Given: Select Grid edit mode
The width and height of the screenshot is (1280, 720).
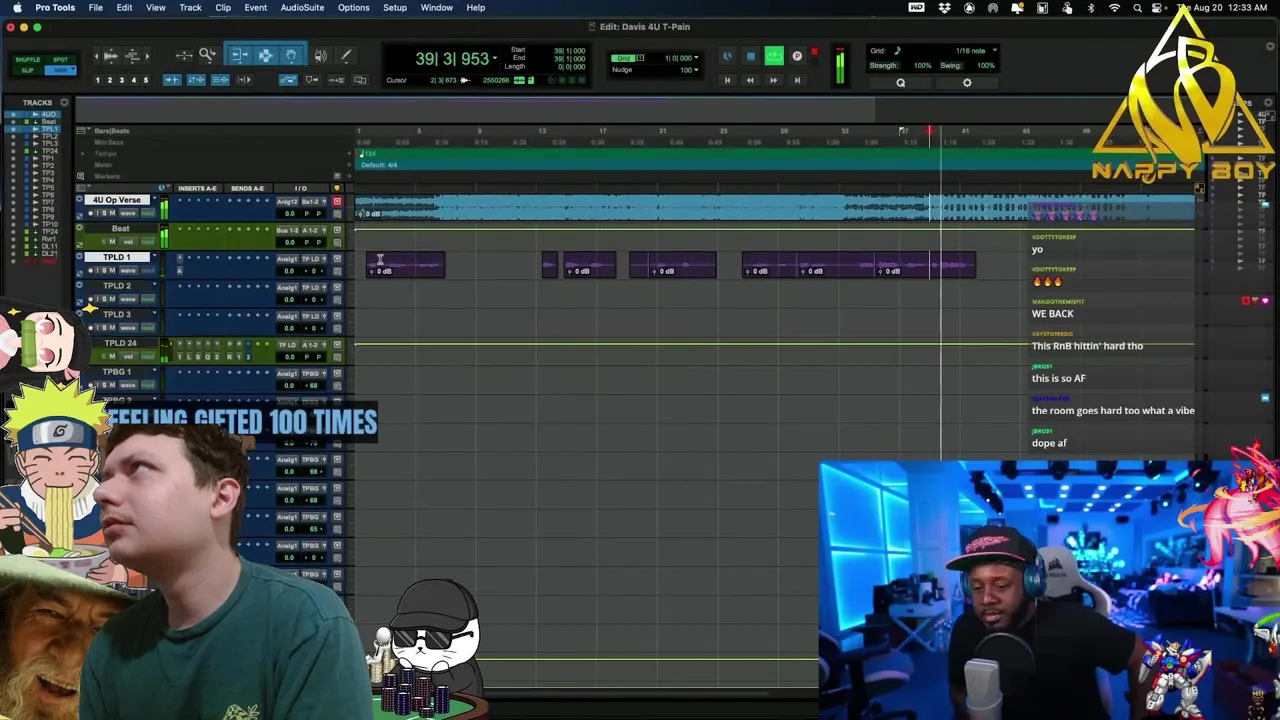Looking at the screenshot, I should click(x=61, y=70).
